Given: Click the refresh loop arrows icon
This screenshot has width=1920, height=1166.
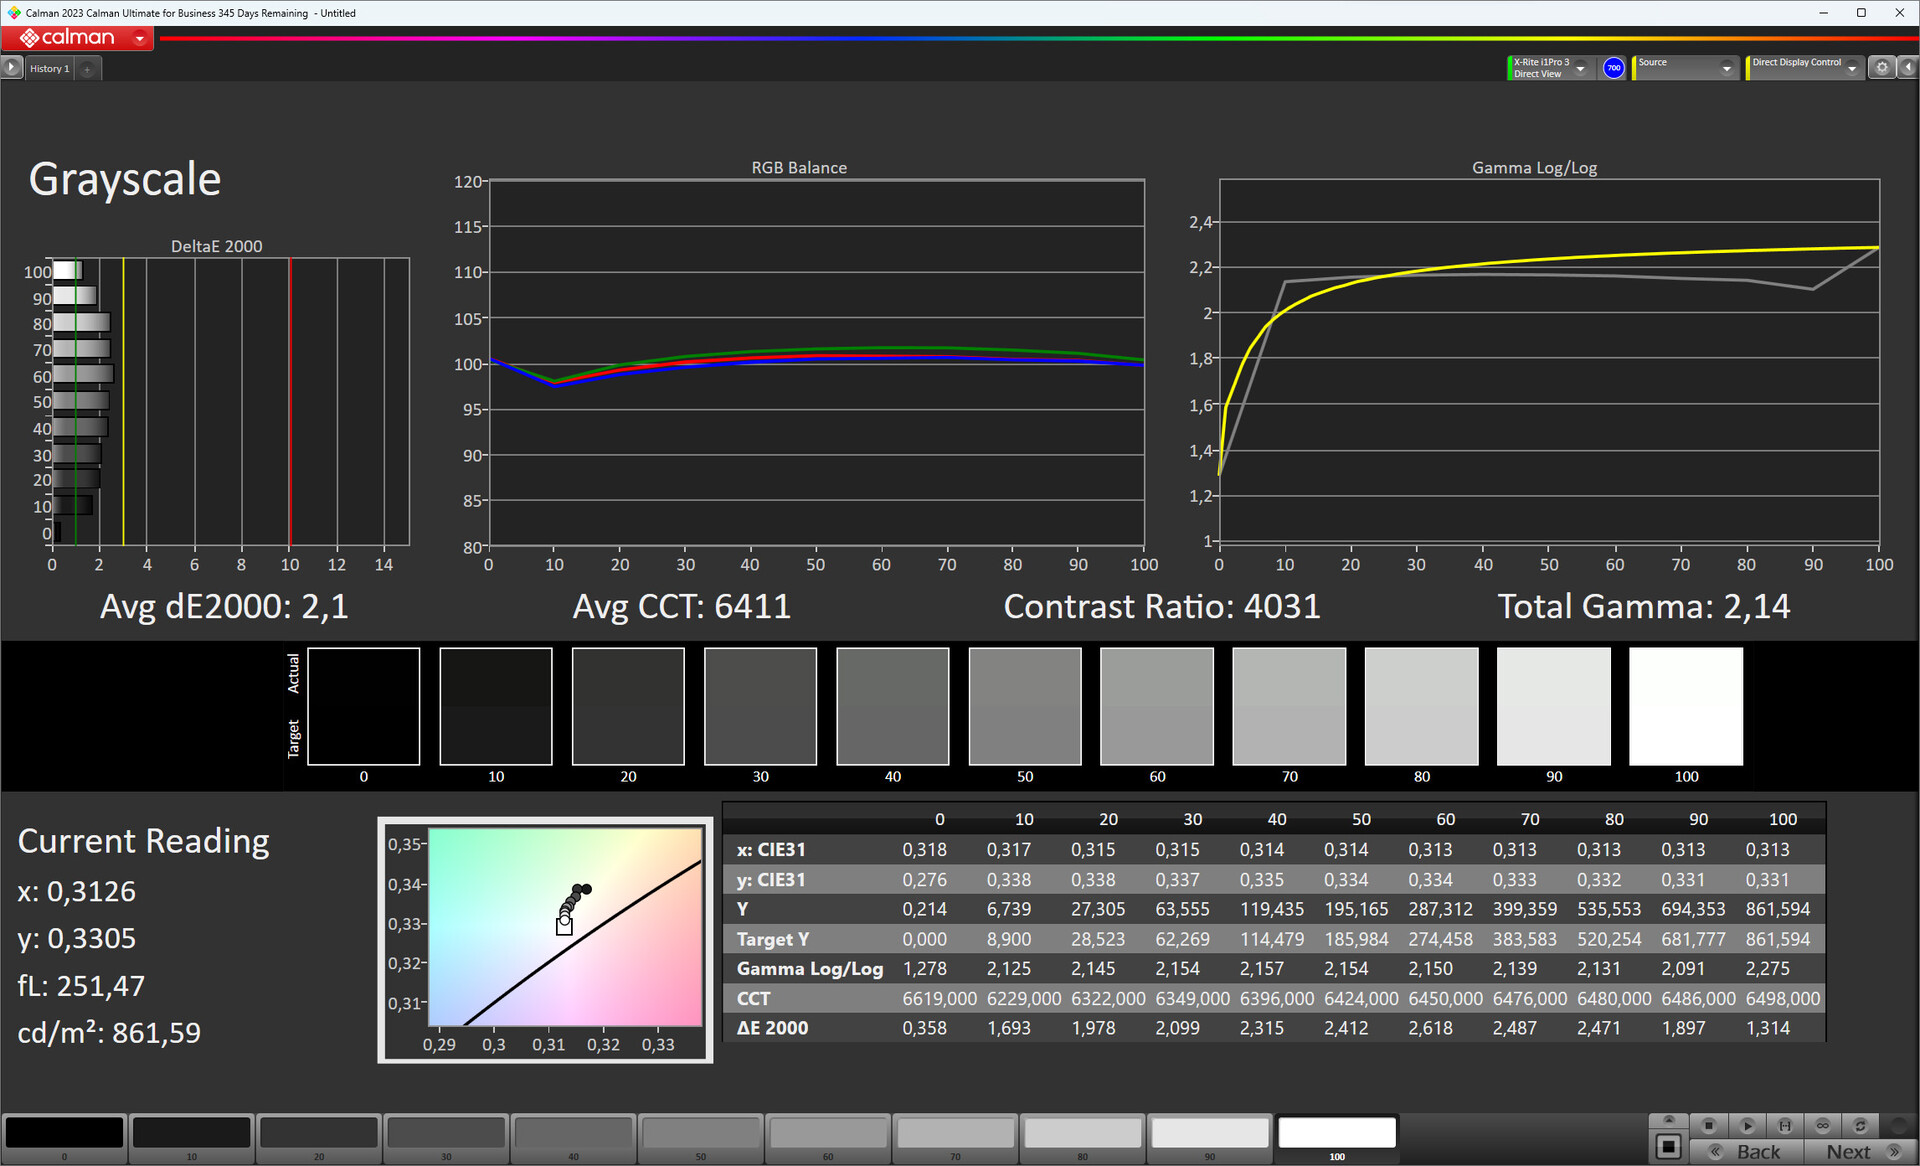Looking at the screenshot, I should coord(1860,1126).
